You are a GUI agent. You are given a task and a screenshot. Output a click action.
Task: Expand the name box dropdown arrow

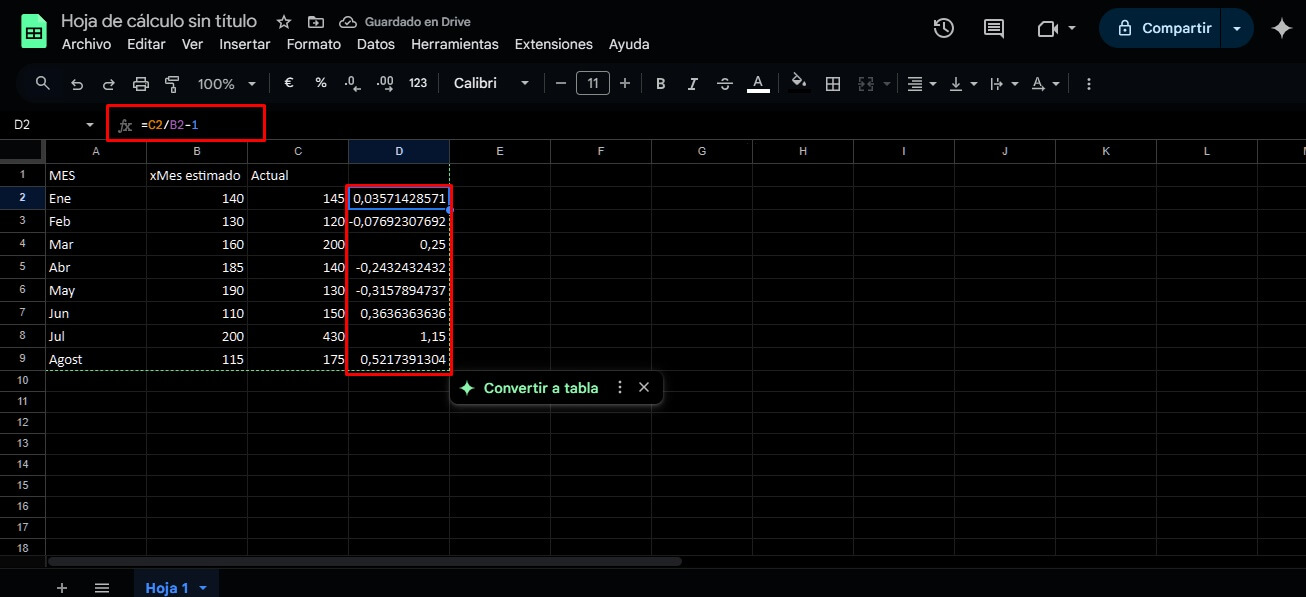[x=90, y=125]
